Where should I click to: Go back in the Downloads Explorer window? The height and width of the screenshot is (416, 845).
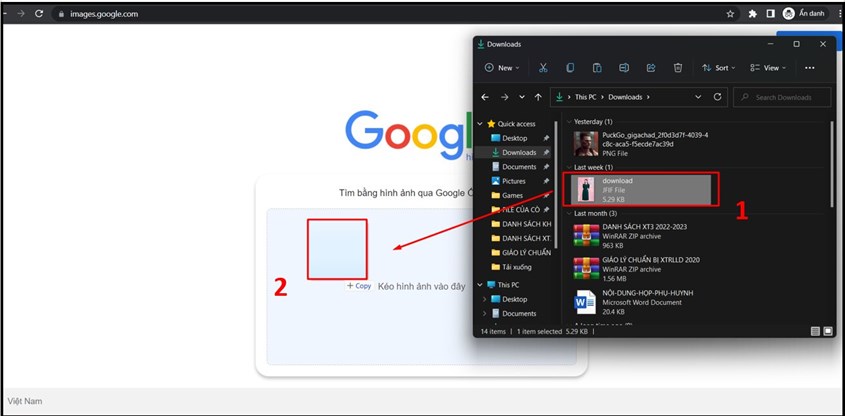click(485, 97)
